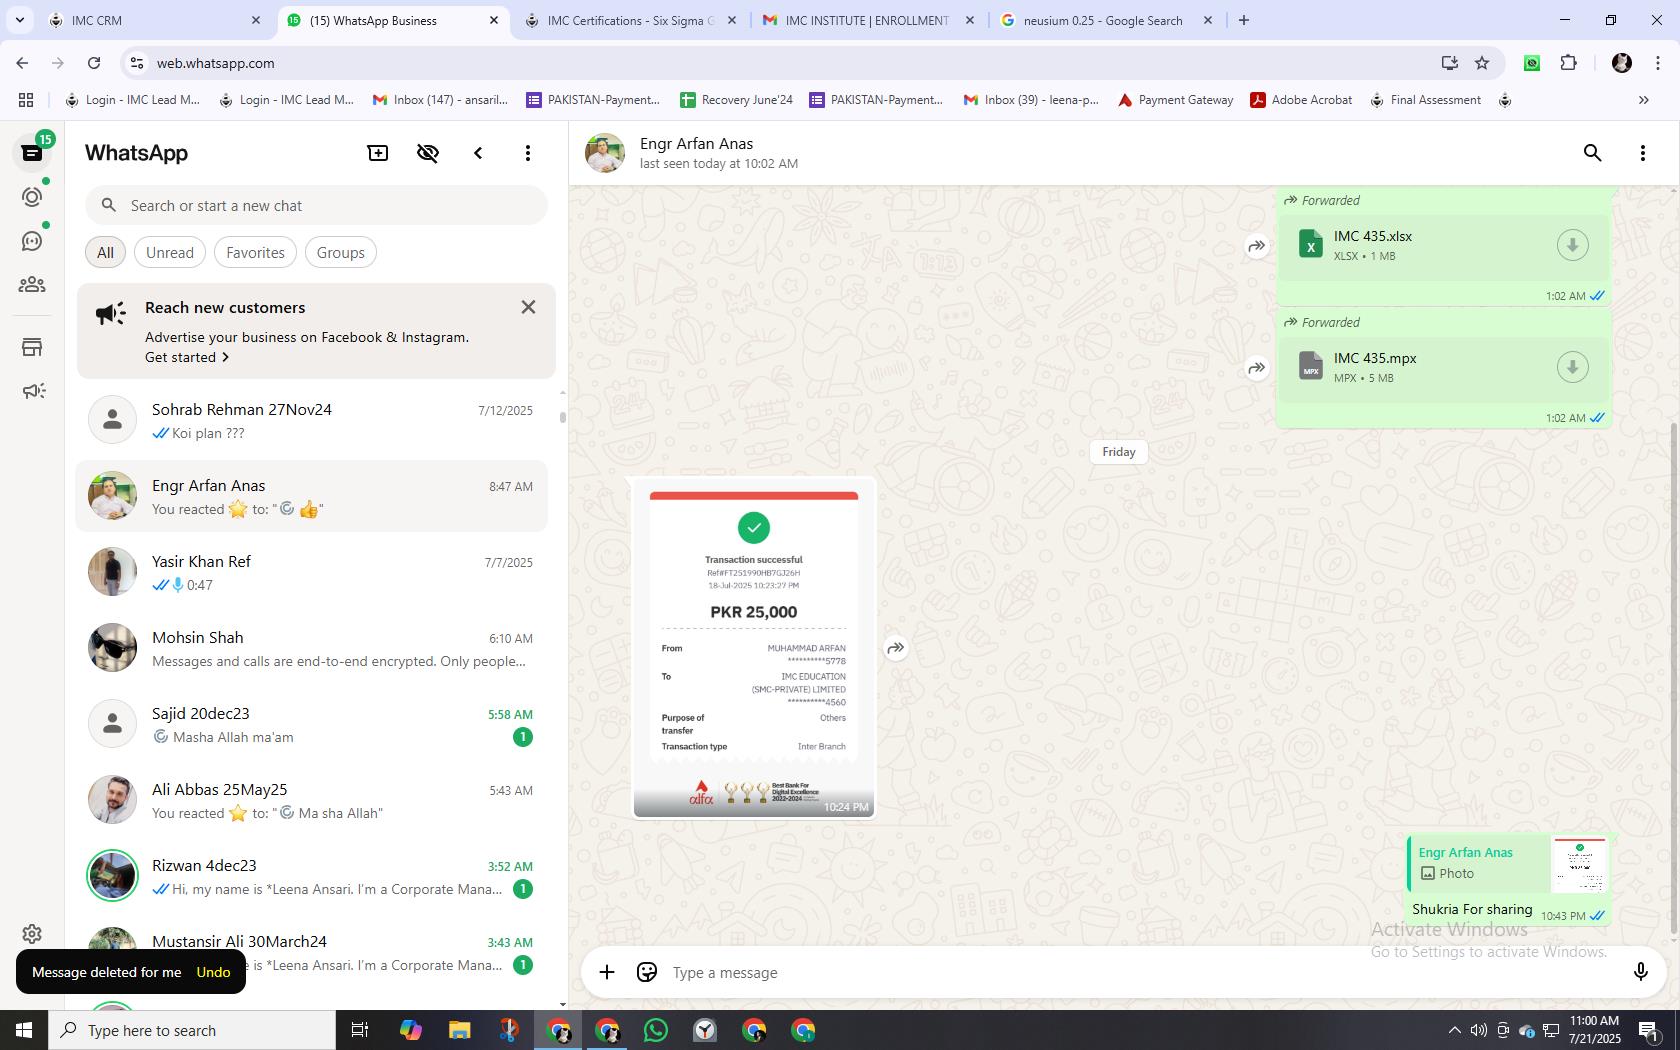Screen dimensions: 1680x1050
Task: Open the Communities icon in sidebar
Action: [32, 285]
